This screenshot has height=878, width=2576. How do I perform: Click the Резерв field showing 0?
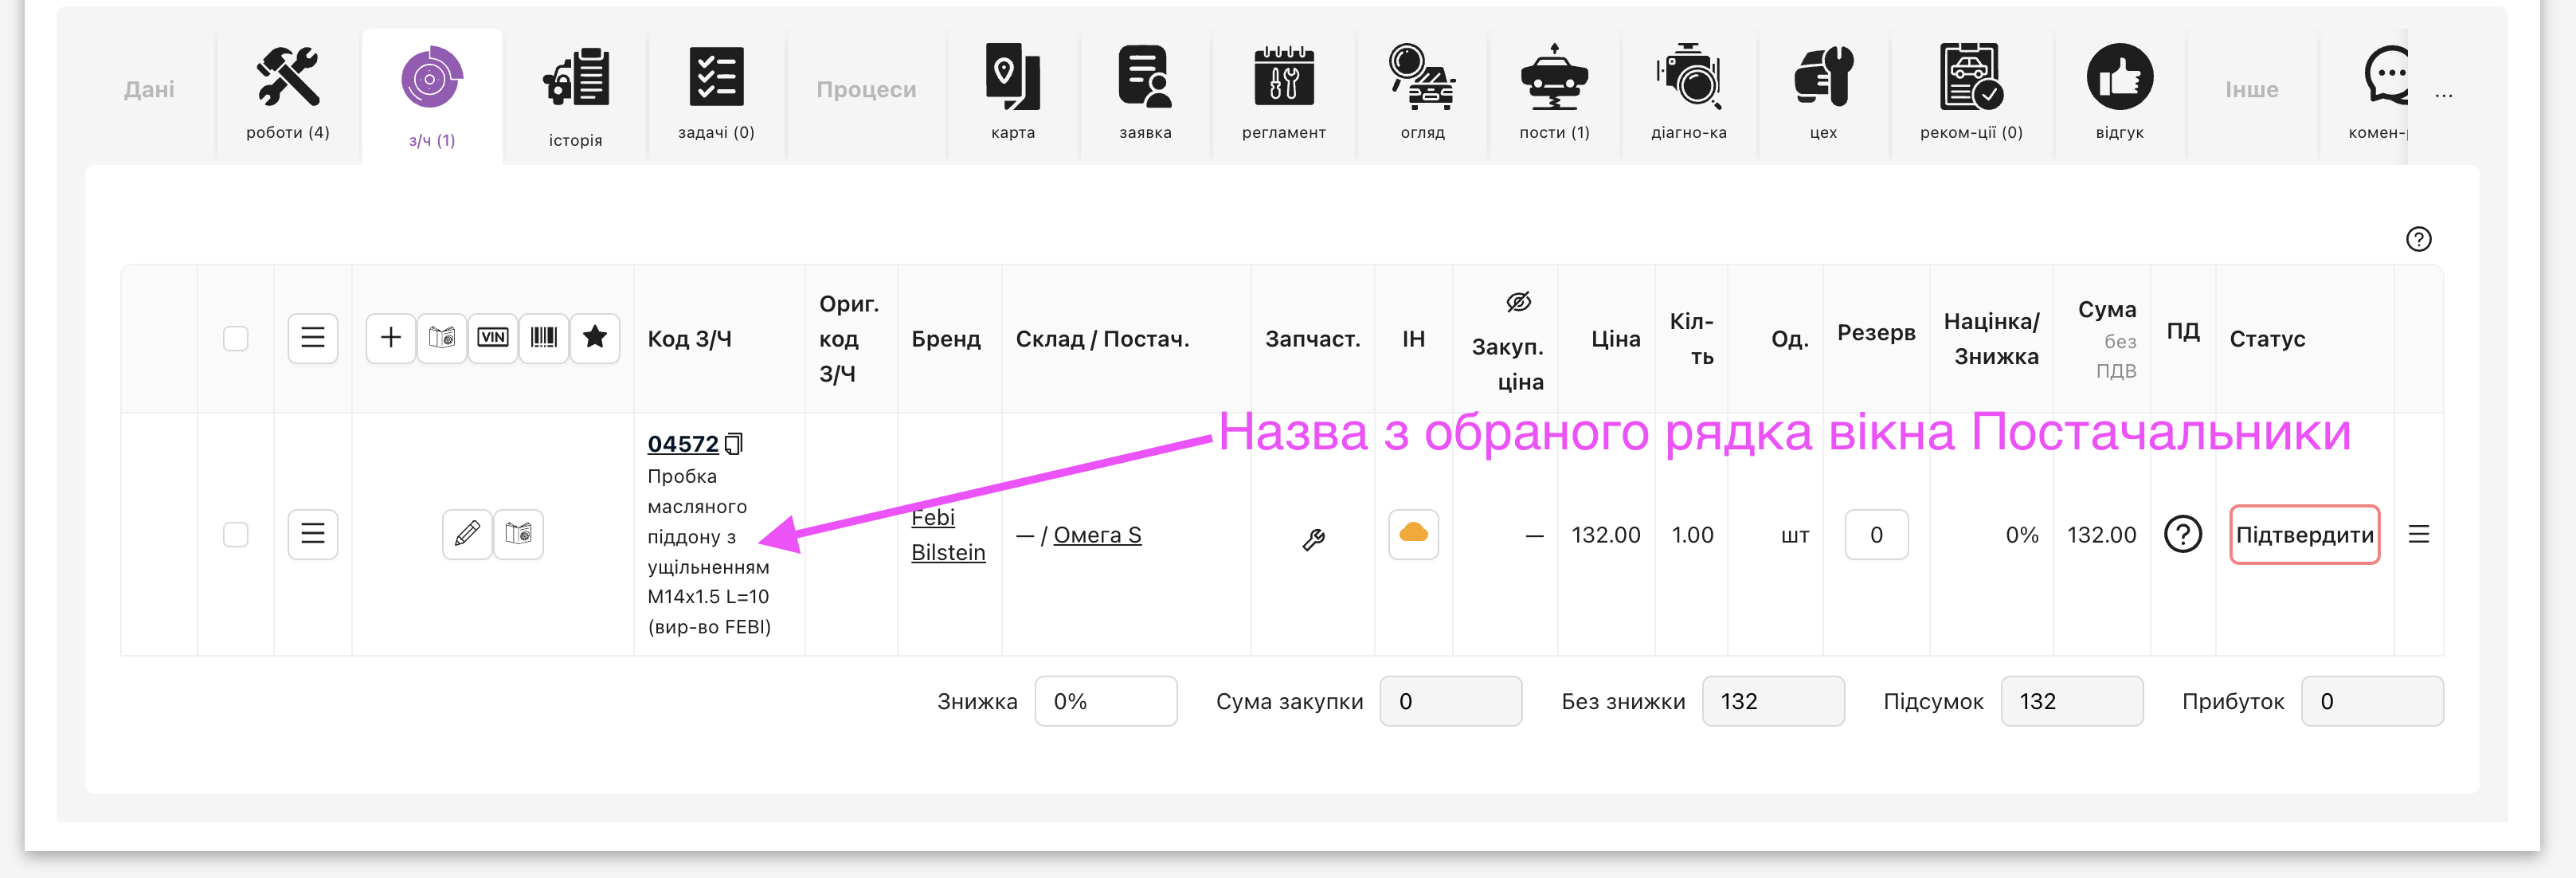pos(1876,535)
